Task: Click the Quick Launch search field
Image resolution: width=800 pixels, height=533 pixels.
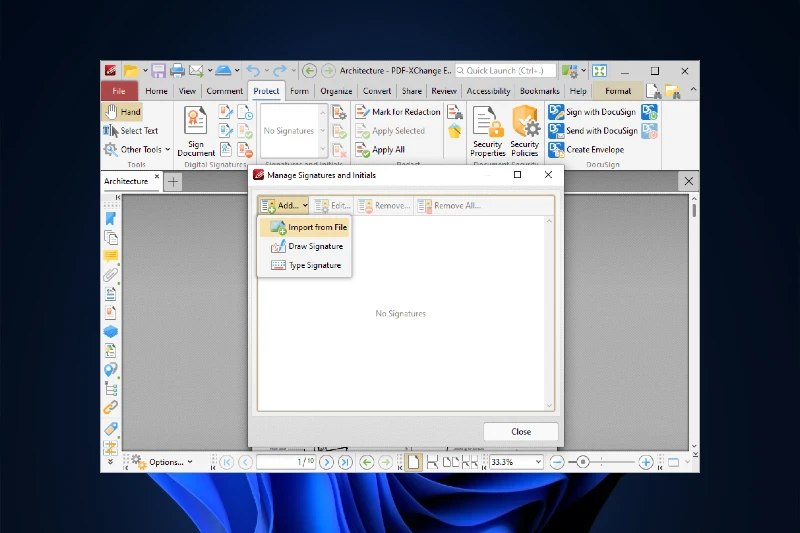Action: coord(505,70)
